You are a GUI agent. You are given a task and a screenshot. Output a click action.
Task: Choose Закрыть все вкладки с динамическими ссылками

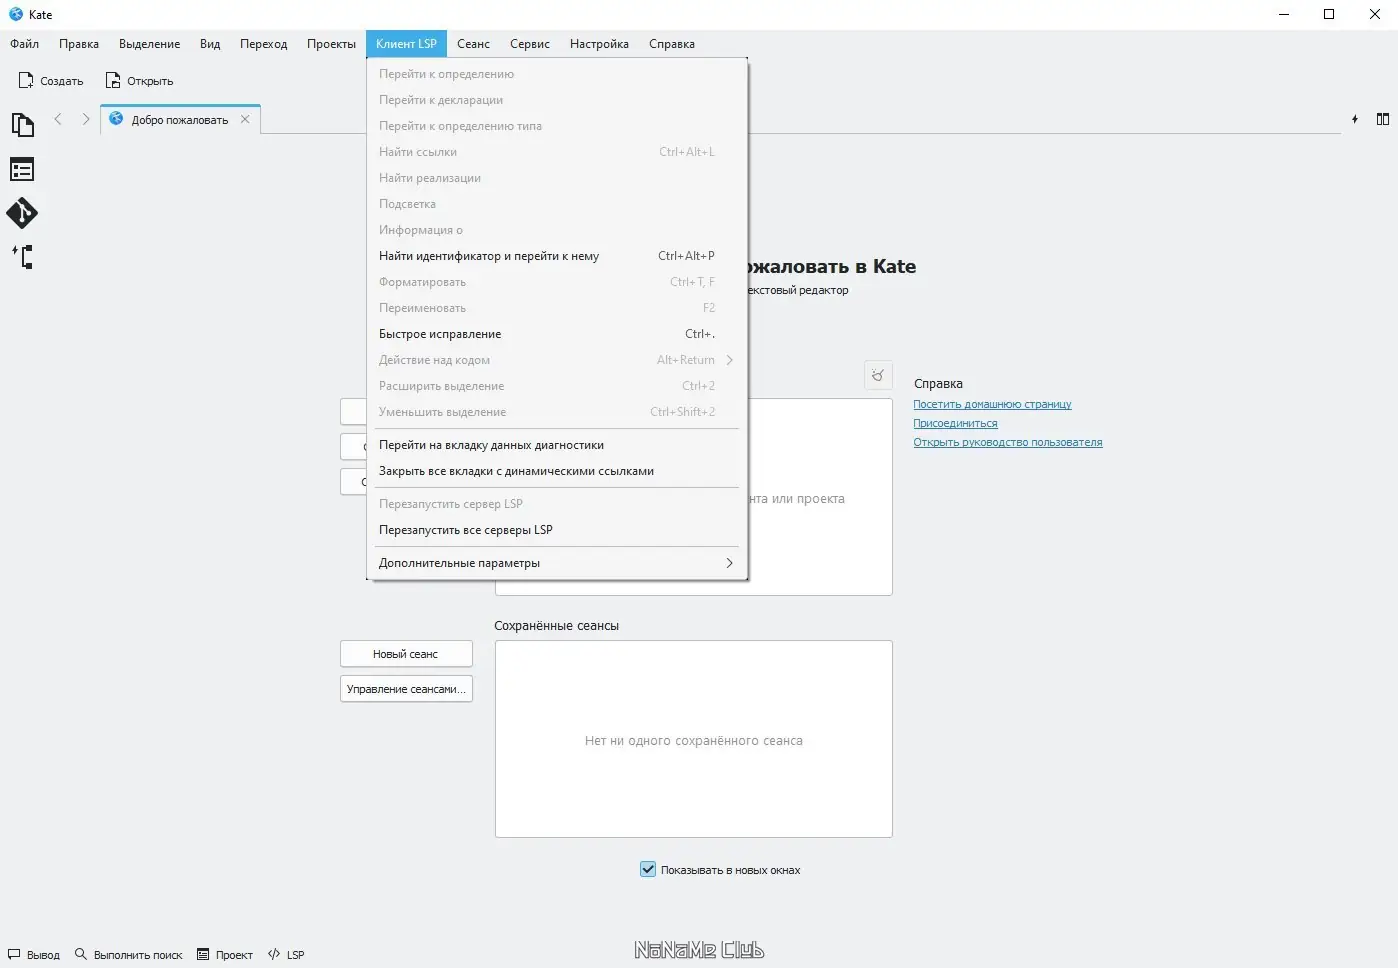557,471
